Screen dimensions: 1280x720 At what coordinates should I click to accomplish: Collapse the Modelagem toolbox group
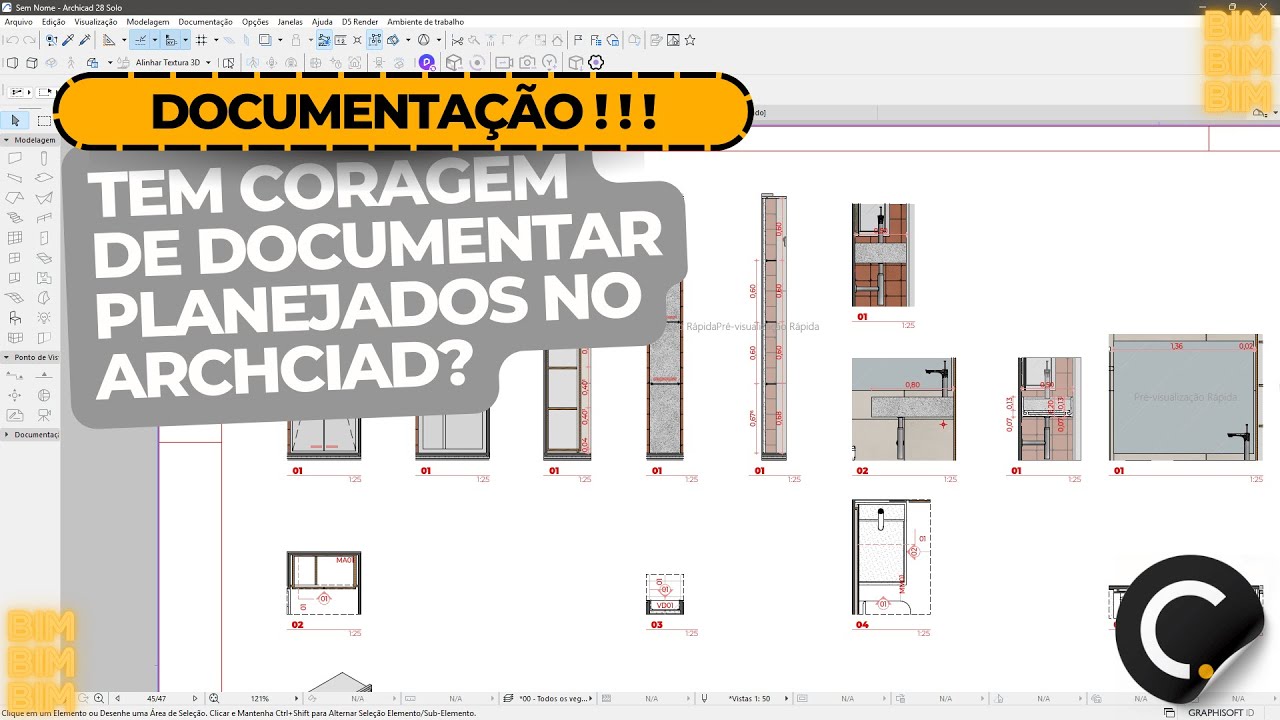tap(6, 140)
